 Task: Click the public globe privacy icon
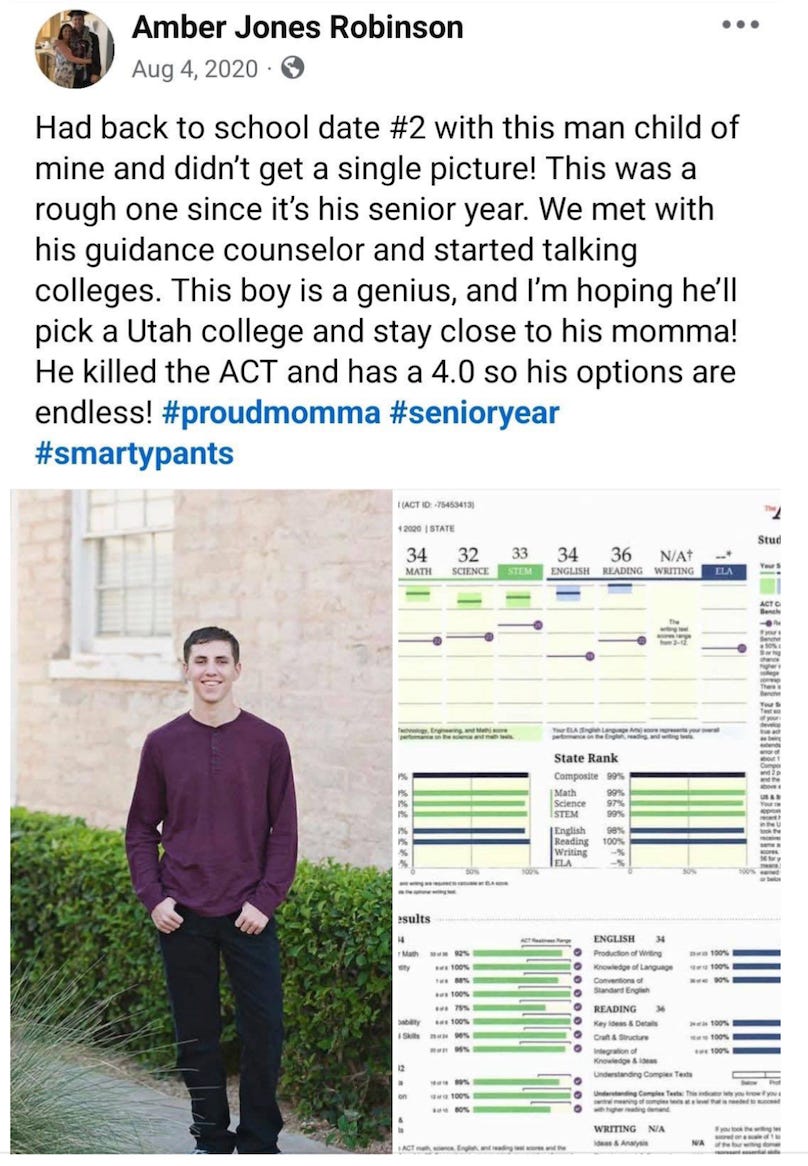pyautogui.click(x=293, y=68)
